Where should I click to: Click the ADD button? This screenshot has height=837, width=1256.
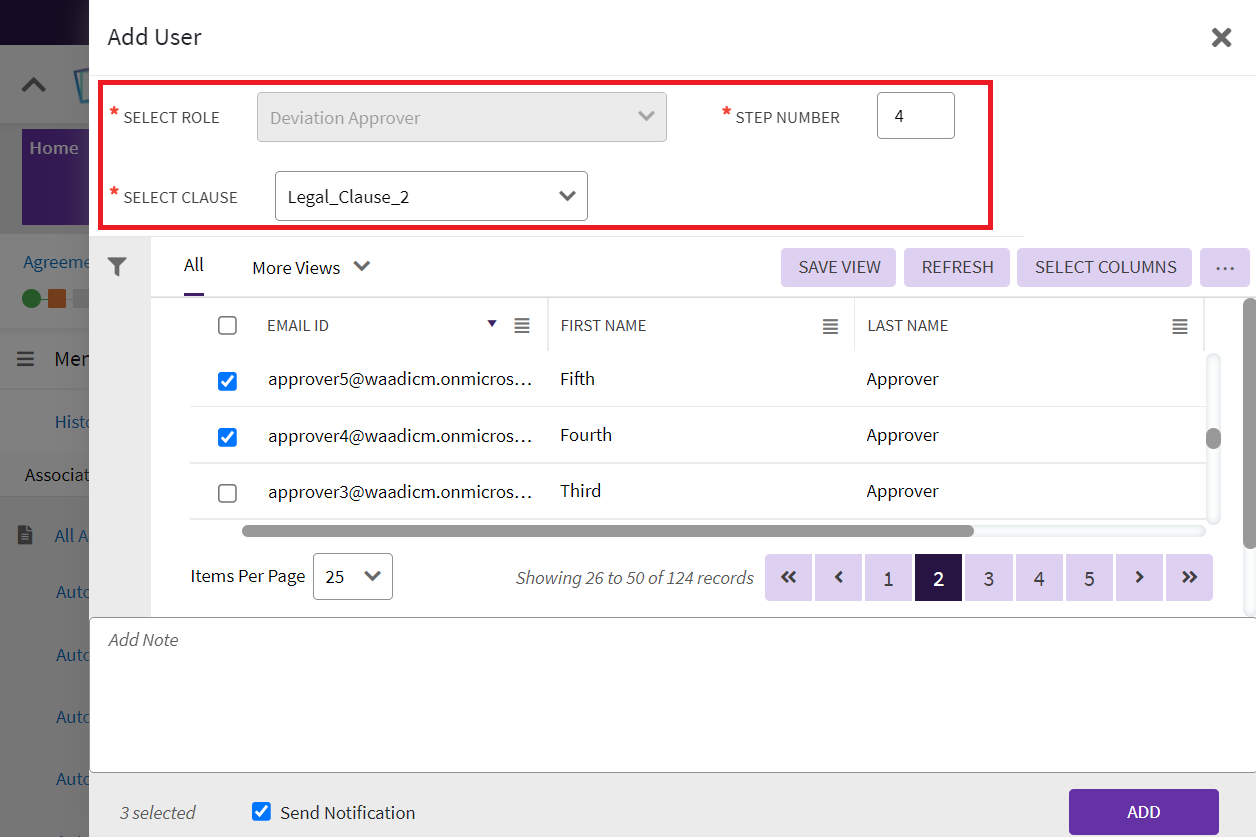pyautogui.click(x=1143, y=812)
